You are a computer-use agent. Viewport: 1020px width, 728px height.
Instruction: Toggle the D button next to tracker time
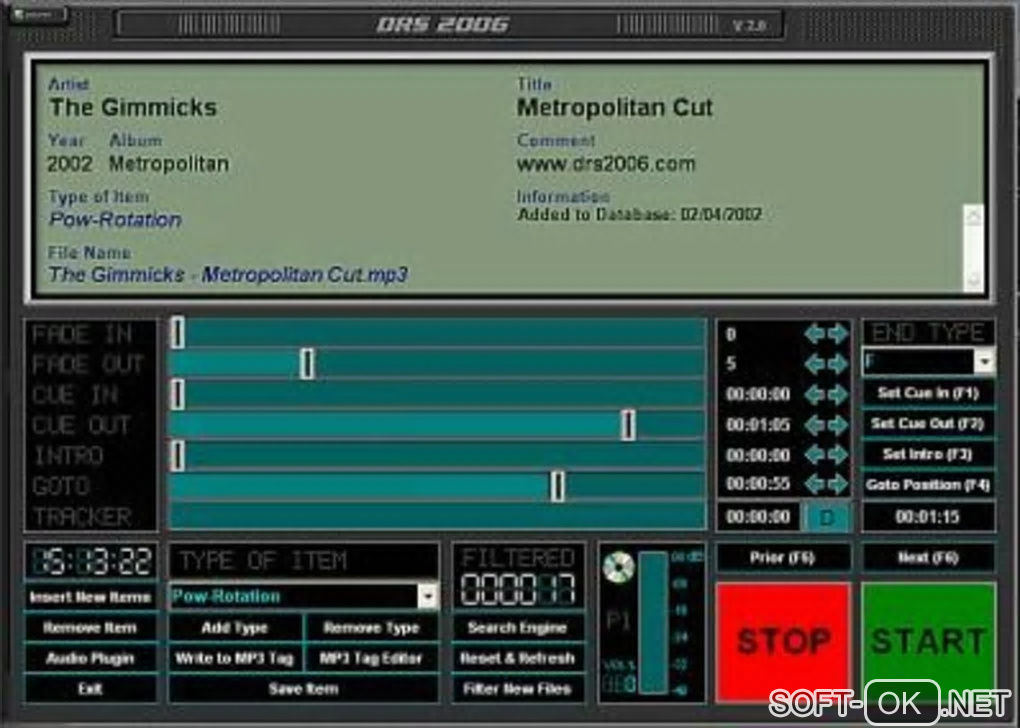(827, 518)
